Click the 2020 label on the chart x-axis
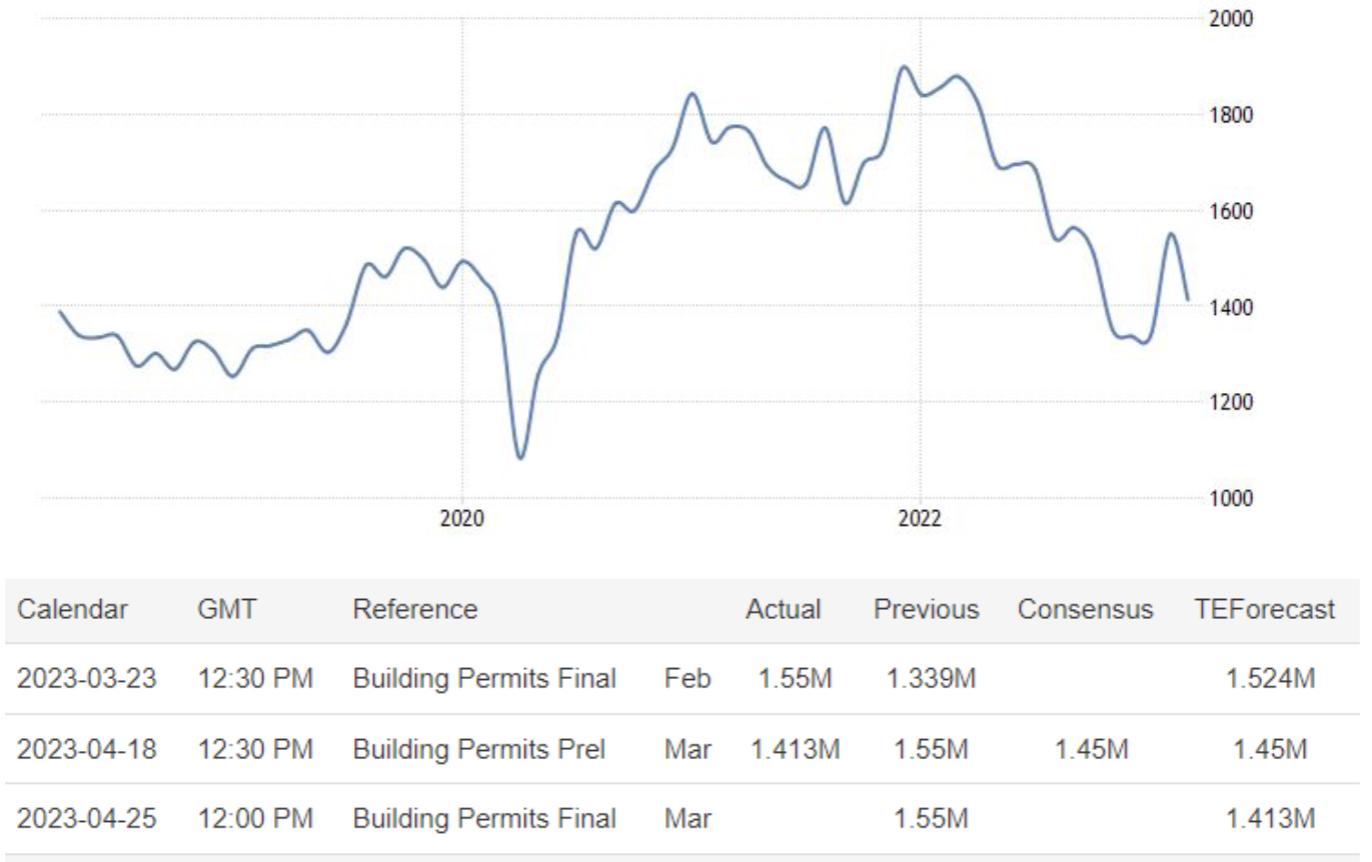 tap(462, 519)
